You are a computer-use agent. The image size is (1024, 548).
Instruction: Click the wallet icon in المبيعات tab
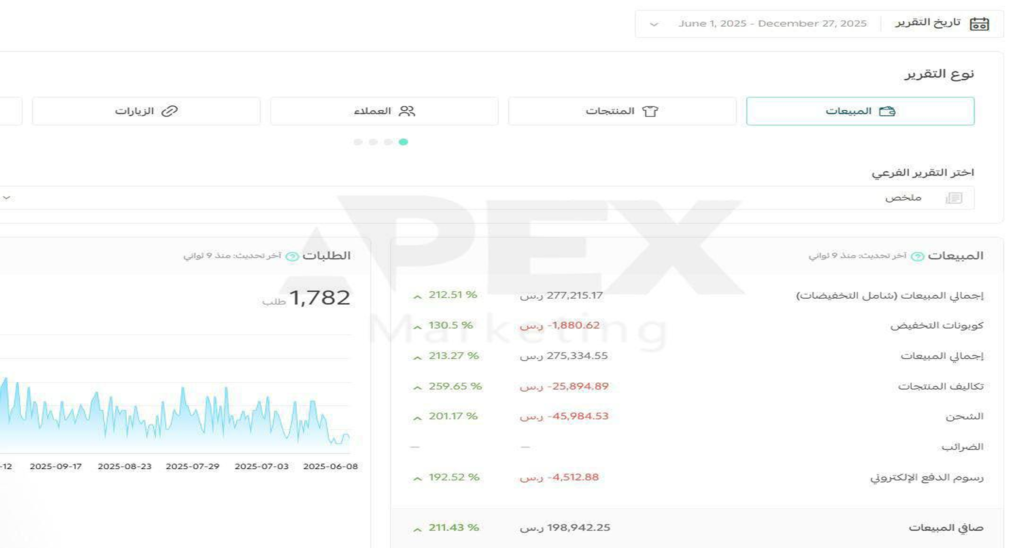point(887,111)
